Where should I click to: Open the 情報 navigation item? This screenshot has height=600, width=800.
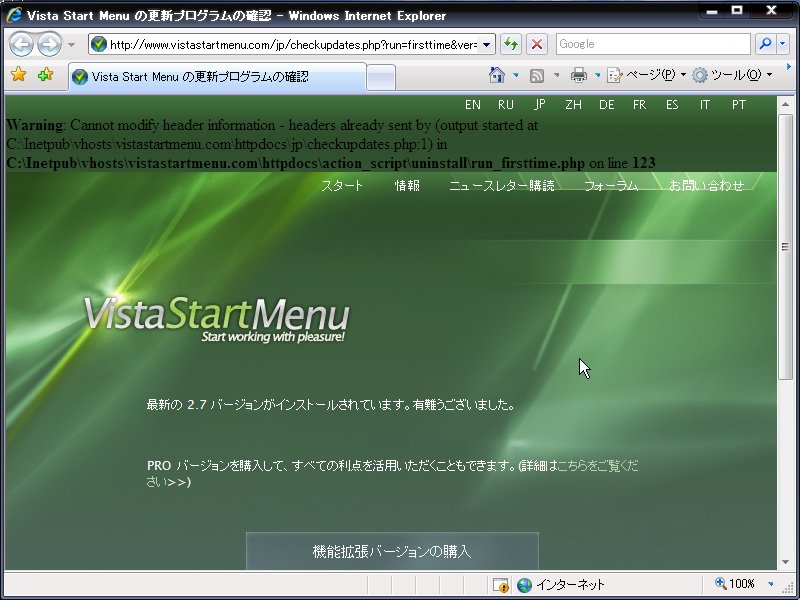click(407, 186)
